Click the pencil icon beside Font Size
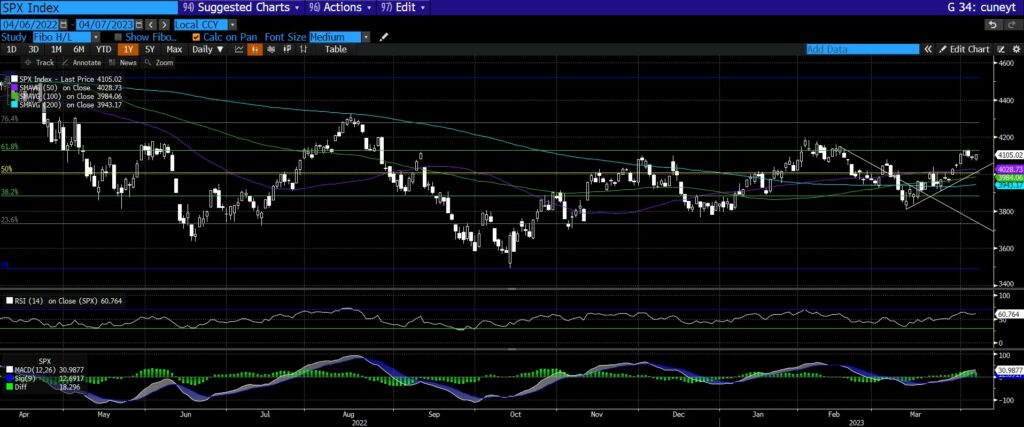Viewport: 1024px width, 427px height. coord(384,37)
